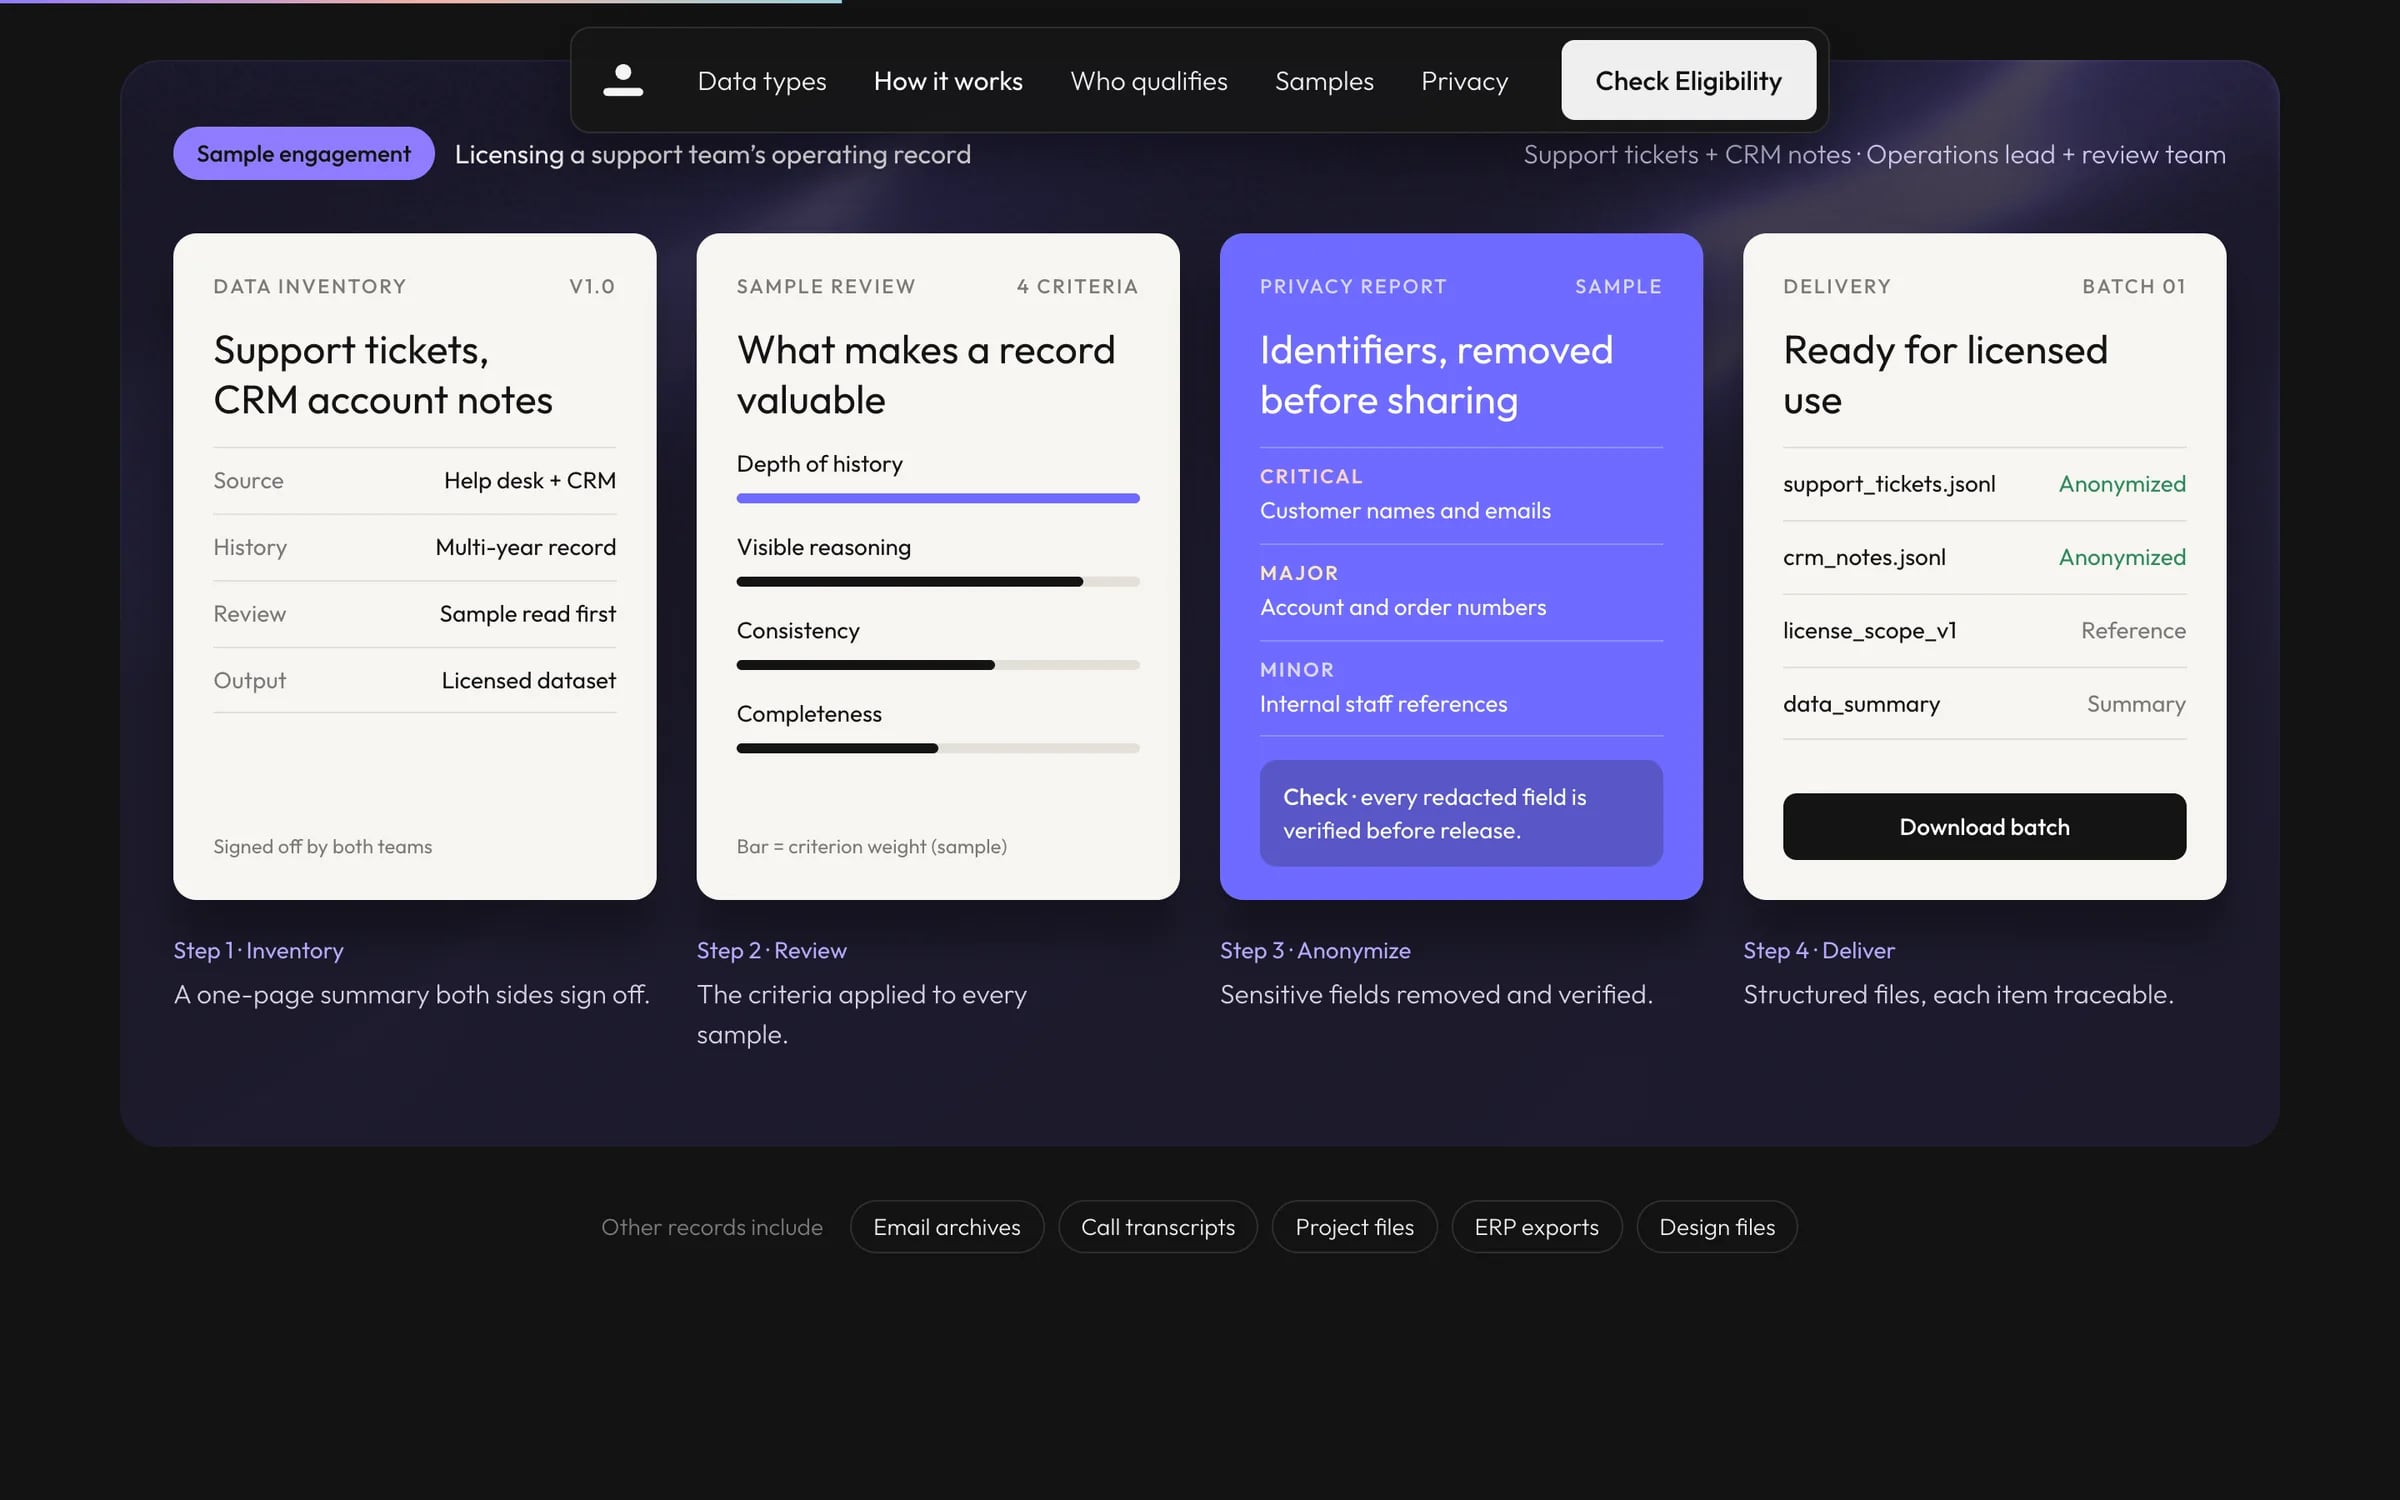Click the Sample engagement badge
This screenshot has width=2400, height=1500.
pyautogui.click(x=303, y=153)
